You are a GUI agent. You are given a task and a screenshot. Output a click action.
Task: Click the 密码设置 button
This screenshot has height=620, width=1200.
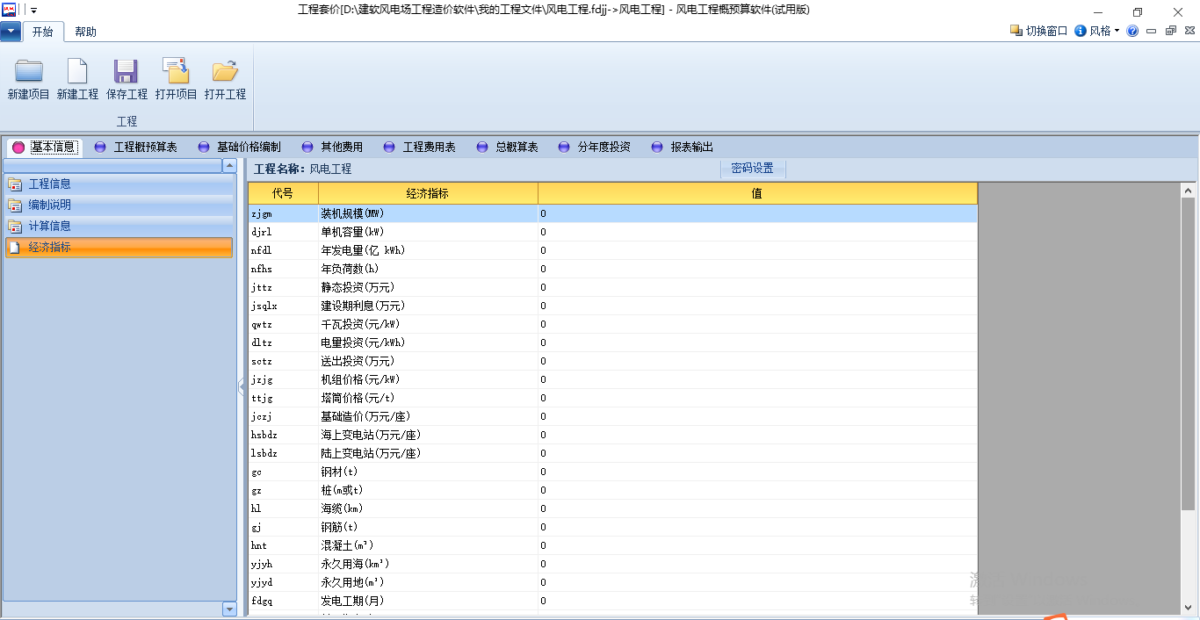click(x=753, y=169)
